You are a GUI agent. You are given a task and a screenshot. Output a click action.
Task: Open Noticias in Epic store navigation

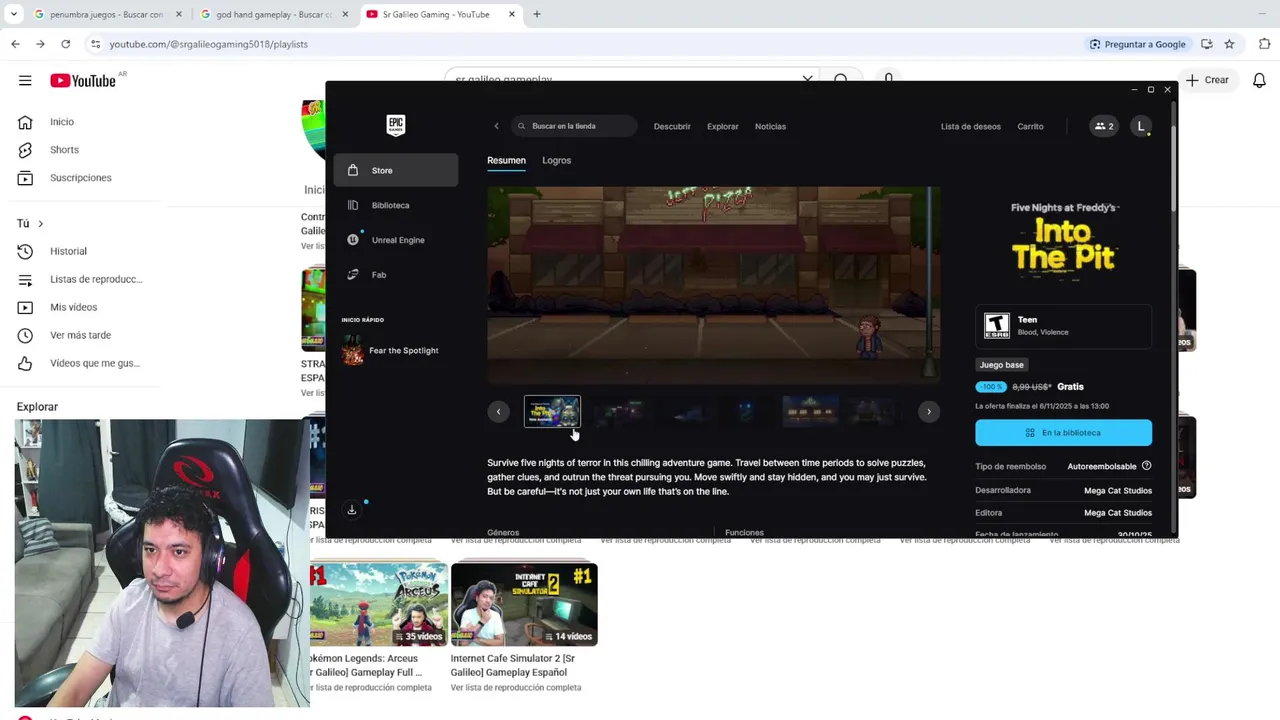point(770,127)
